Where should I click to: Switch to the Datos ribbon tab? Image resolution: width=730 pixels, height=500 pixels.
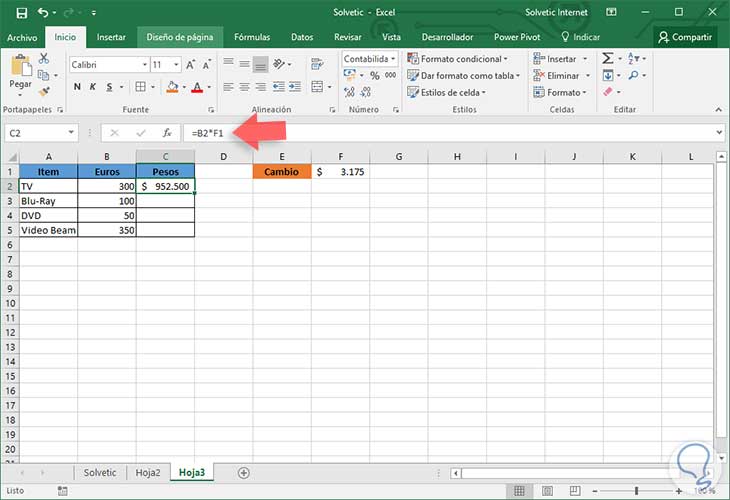click(x=302, y=37)
